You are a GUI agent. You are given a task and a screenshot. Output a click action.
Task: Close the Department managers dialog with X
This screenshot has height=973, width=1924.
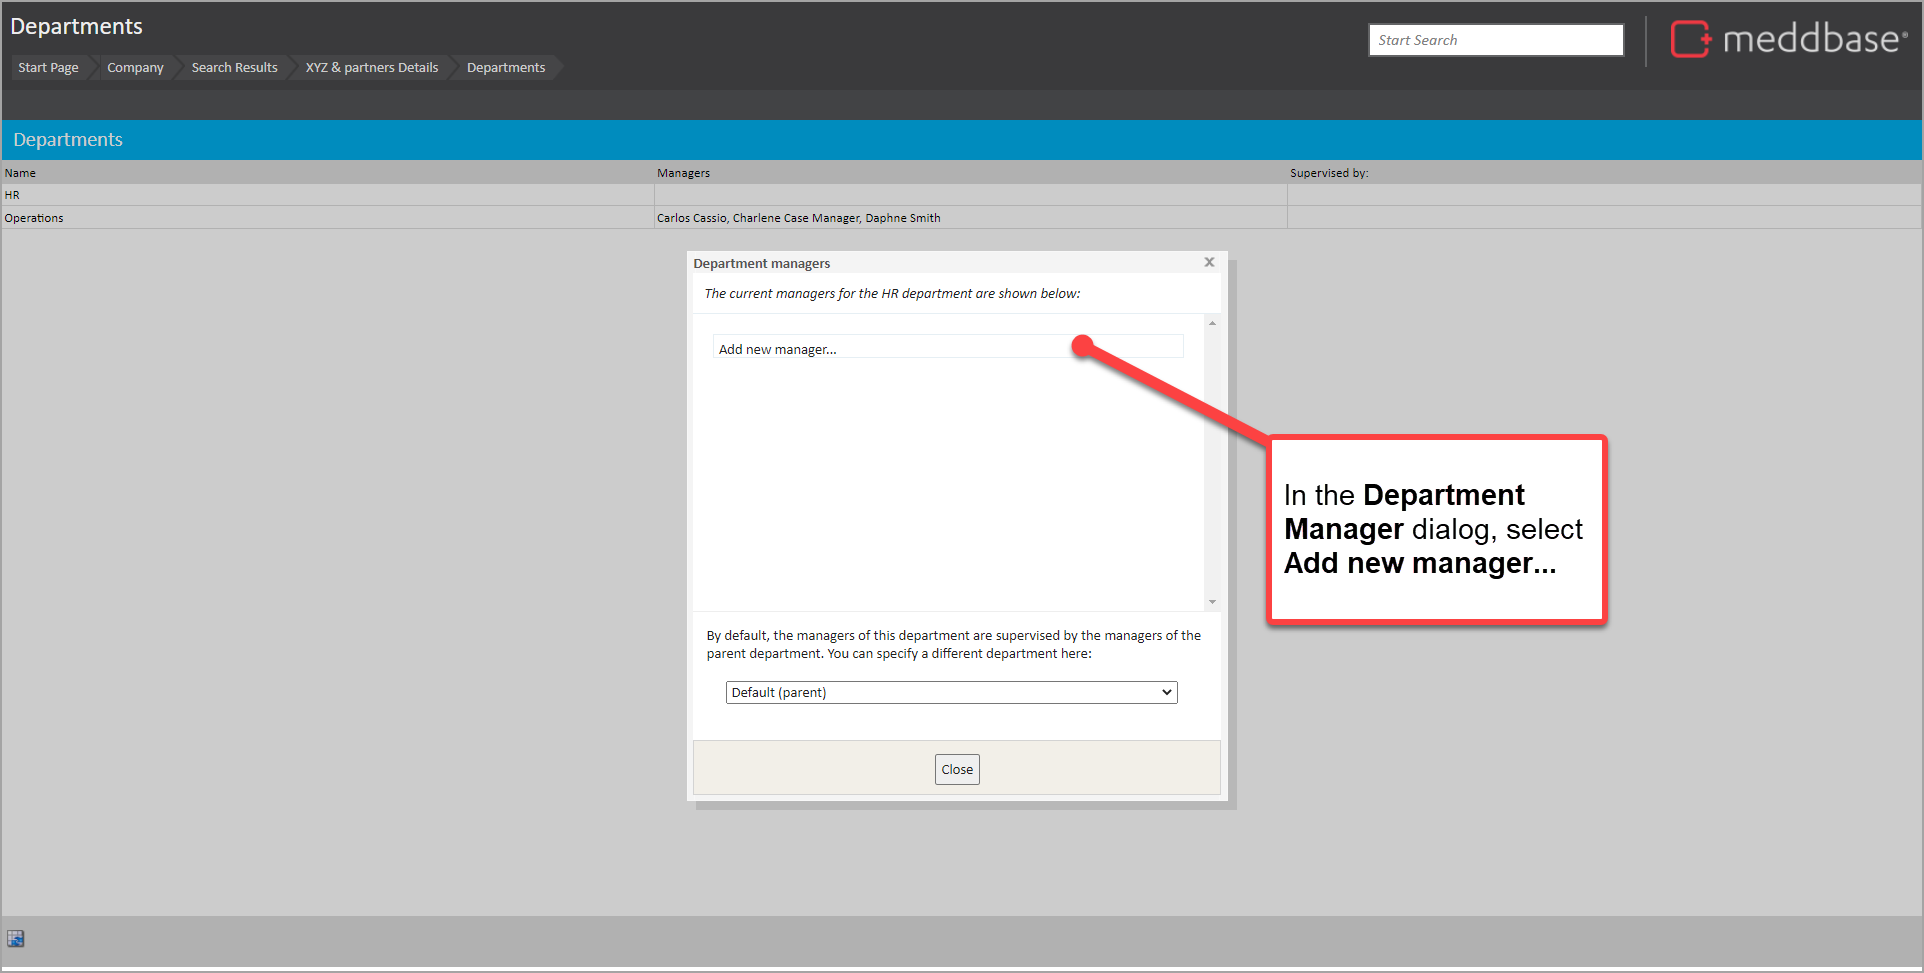(1209, 262)
